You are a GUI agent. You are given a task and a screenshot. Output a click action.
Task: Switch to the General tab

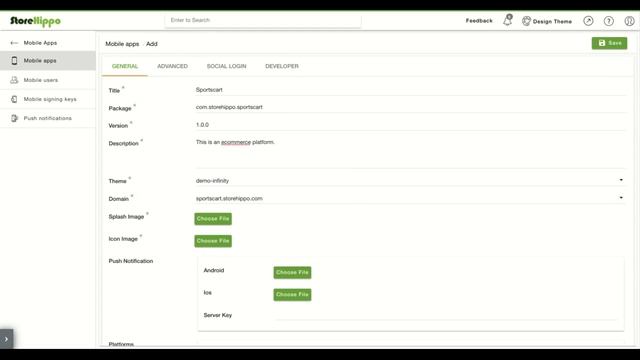pyautogui.click(x=125, y=66)
